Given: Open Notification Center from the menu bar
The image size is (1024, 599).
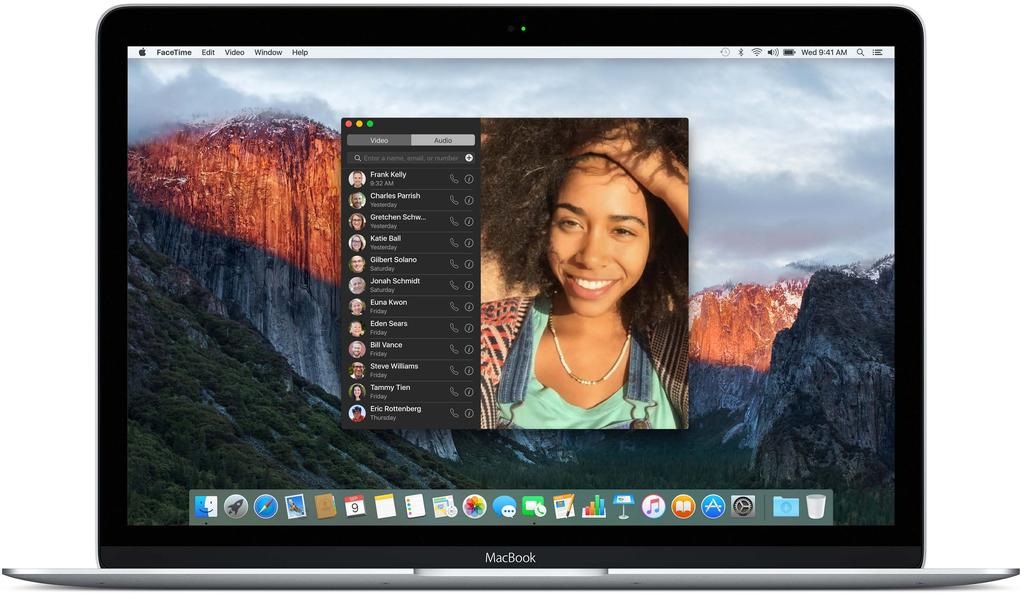Looking at the screenshot, I should (x=878, y=52).
